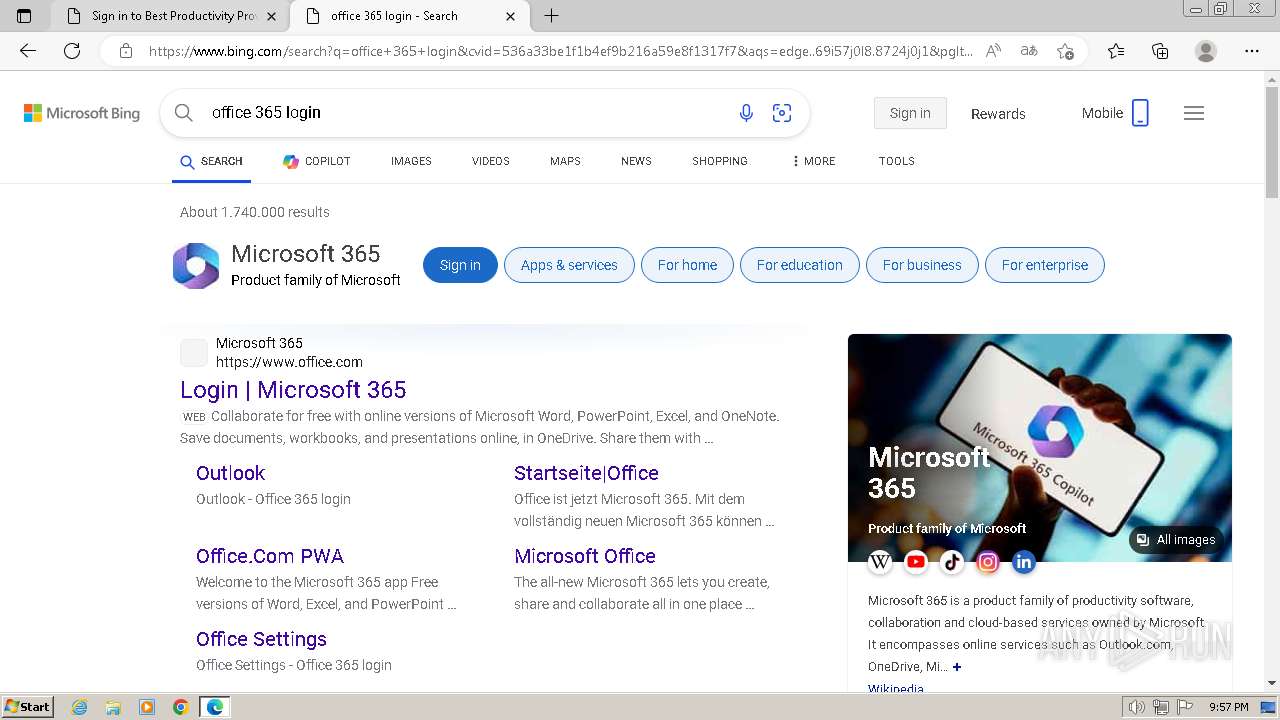Viewport: 1280px width, 720px height.
Task: Open the TikTok profile icon
Action: coord(952,562)
